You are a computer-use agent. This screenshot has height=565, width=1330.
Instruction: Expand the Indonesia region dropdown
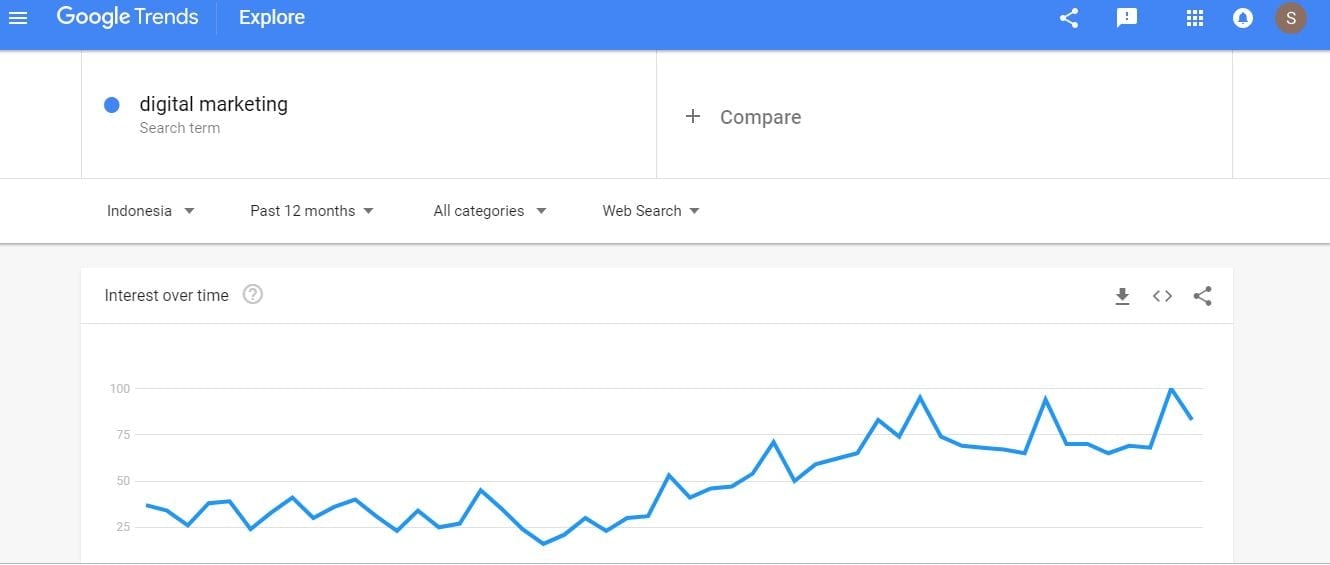pos(151,211)
